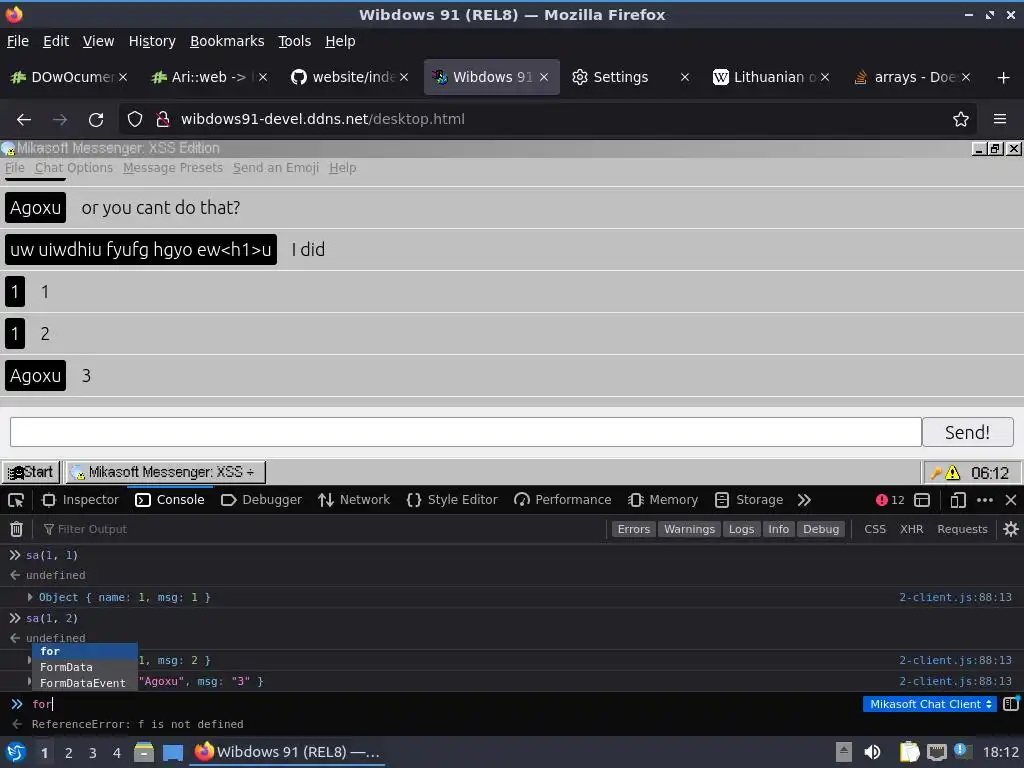
Task: Show more devtools tabs with chevron
Action: [804, 500]
